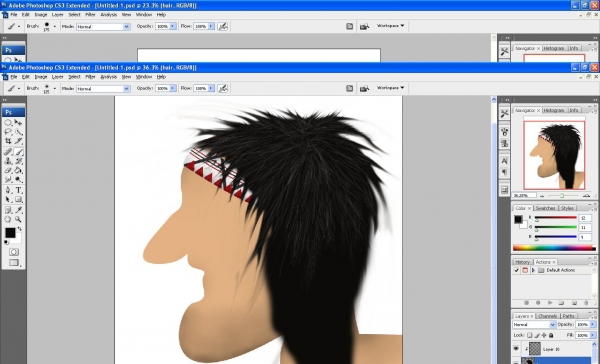Swap foreground and background colors
The width and height of the screenshot is (600, 364).
pos(19,229)
